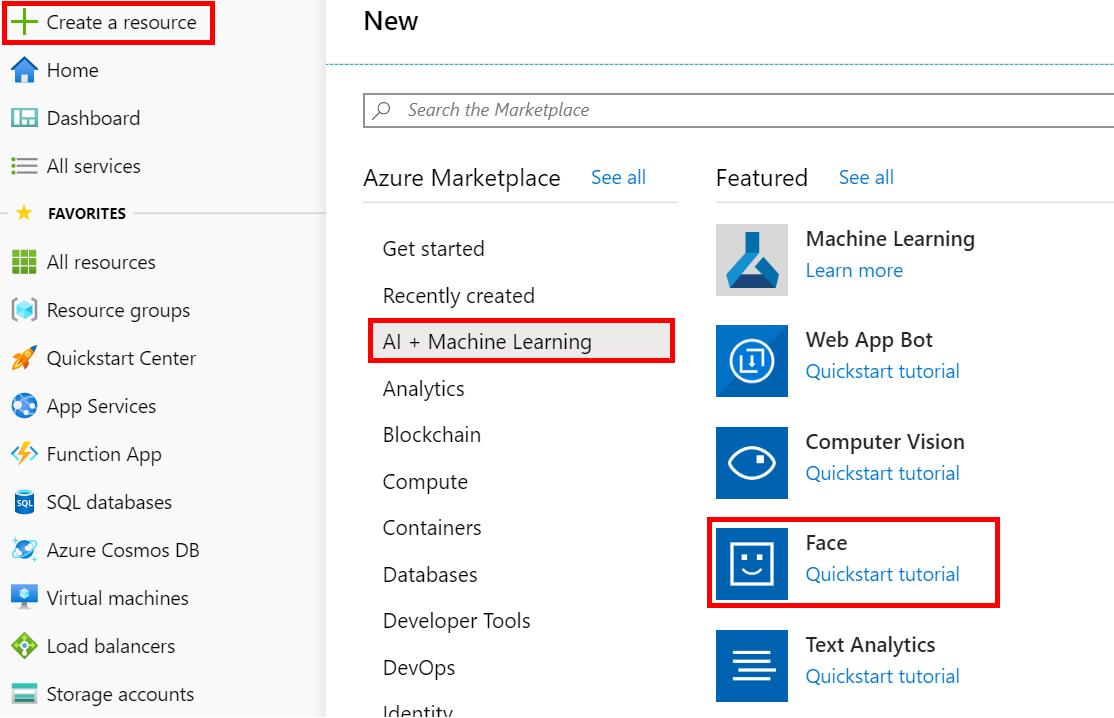Click the Favorites star icon
Image resolution: width=1114 pixels, height=718 pixels.
[x=24, y=213]
